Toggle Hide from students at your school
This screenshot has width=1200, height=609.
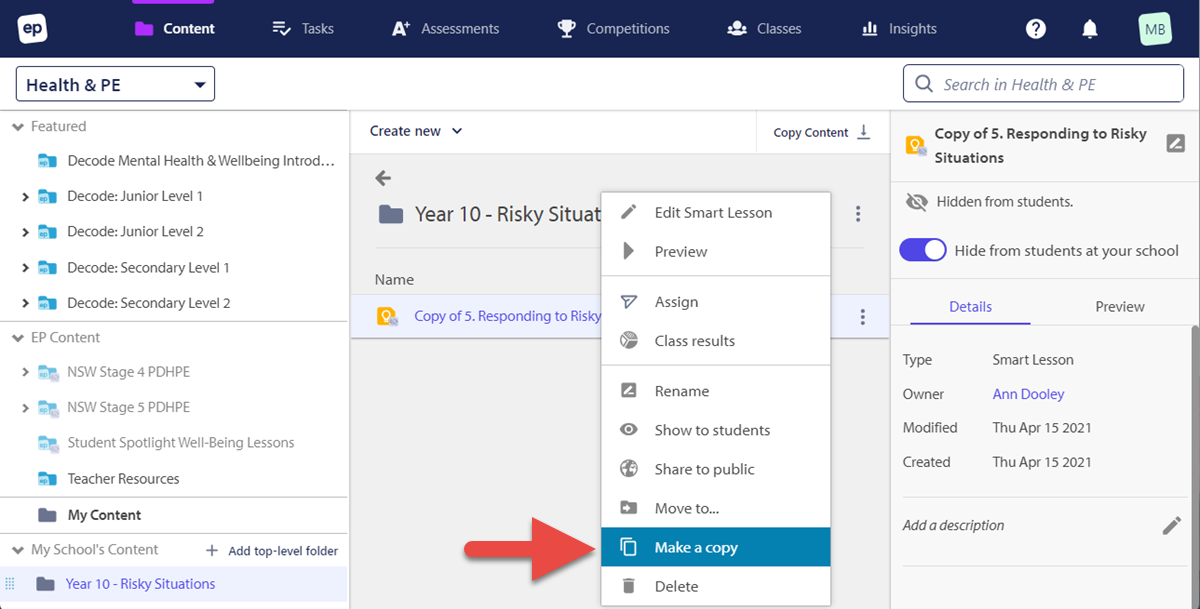tap(923, 250)
